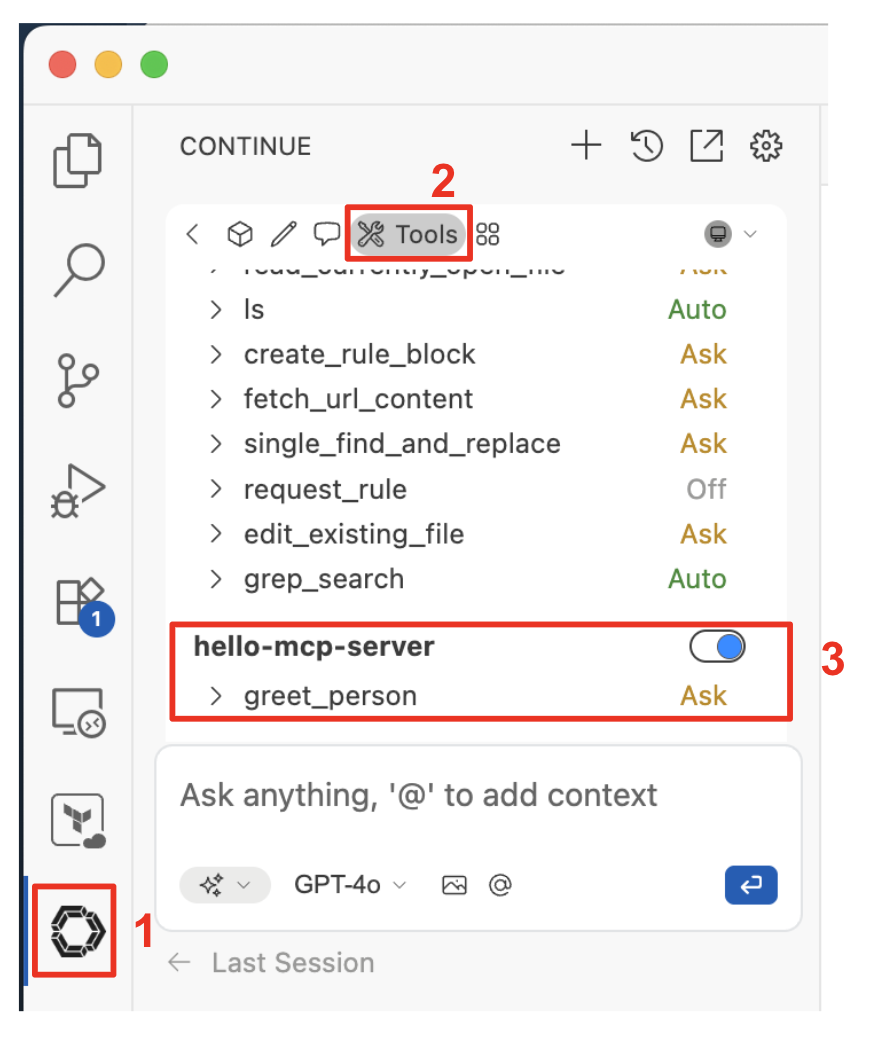The image size is (870, 1042).
Task: Click the CONTINUE panel title
Action: [x=245, y=146]
